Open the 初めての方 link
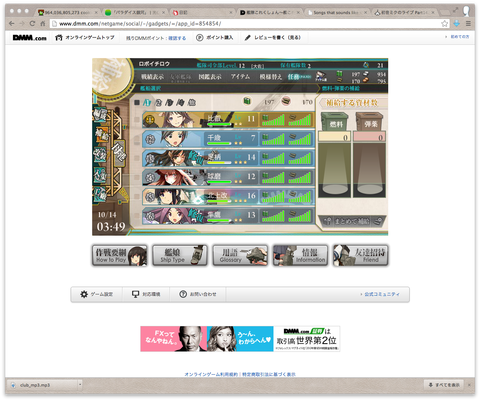This screenshot has height=401, width=480. 459,37
